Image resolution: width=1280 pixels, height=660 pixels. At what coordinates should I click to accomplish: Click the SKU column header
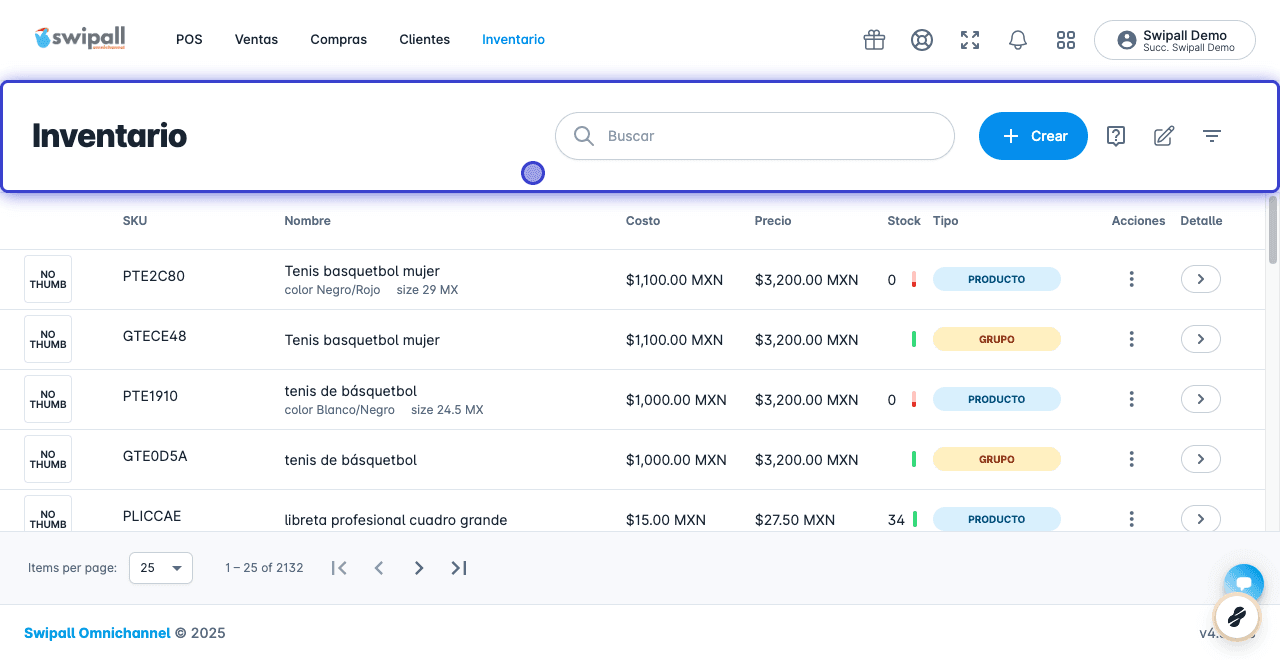[135, 221]
